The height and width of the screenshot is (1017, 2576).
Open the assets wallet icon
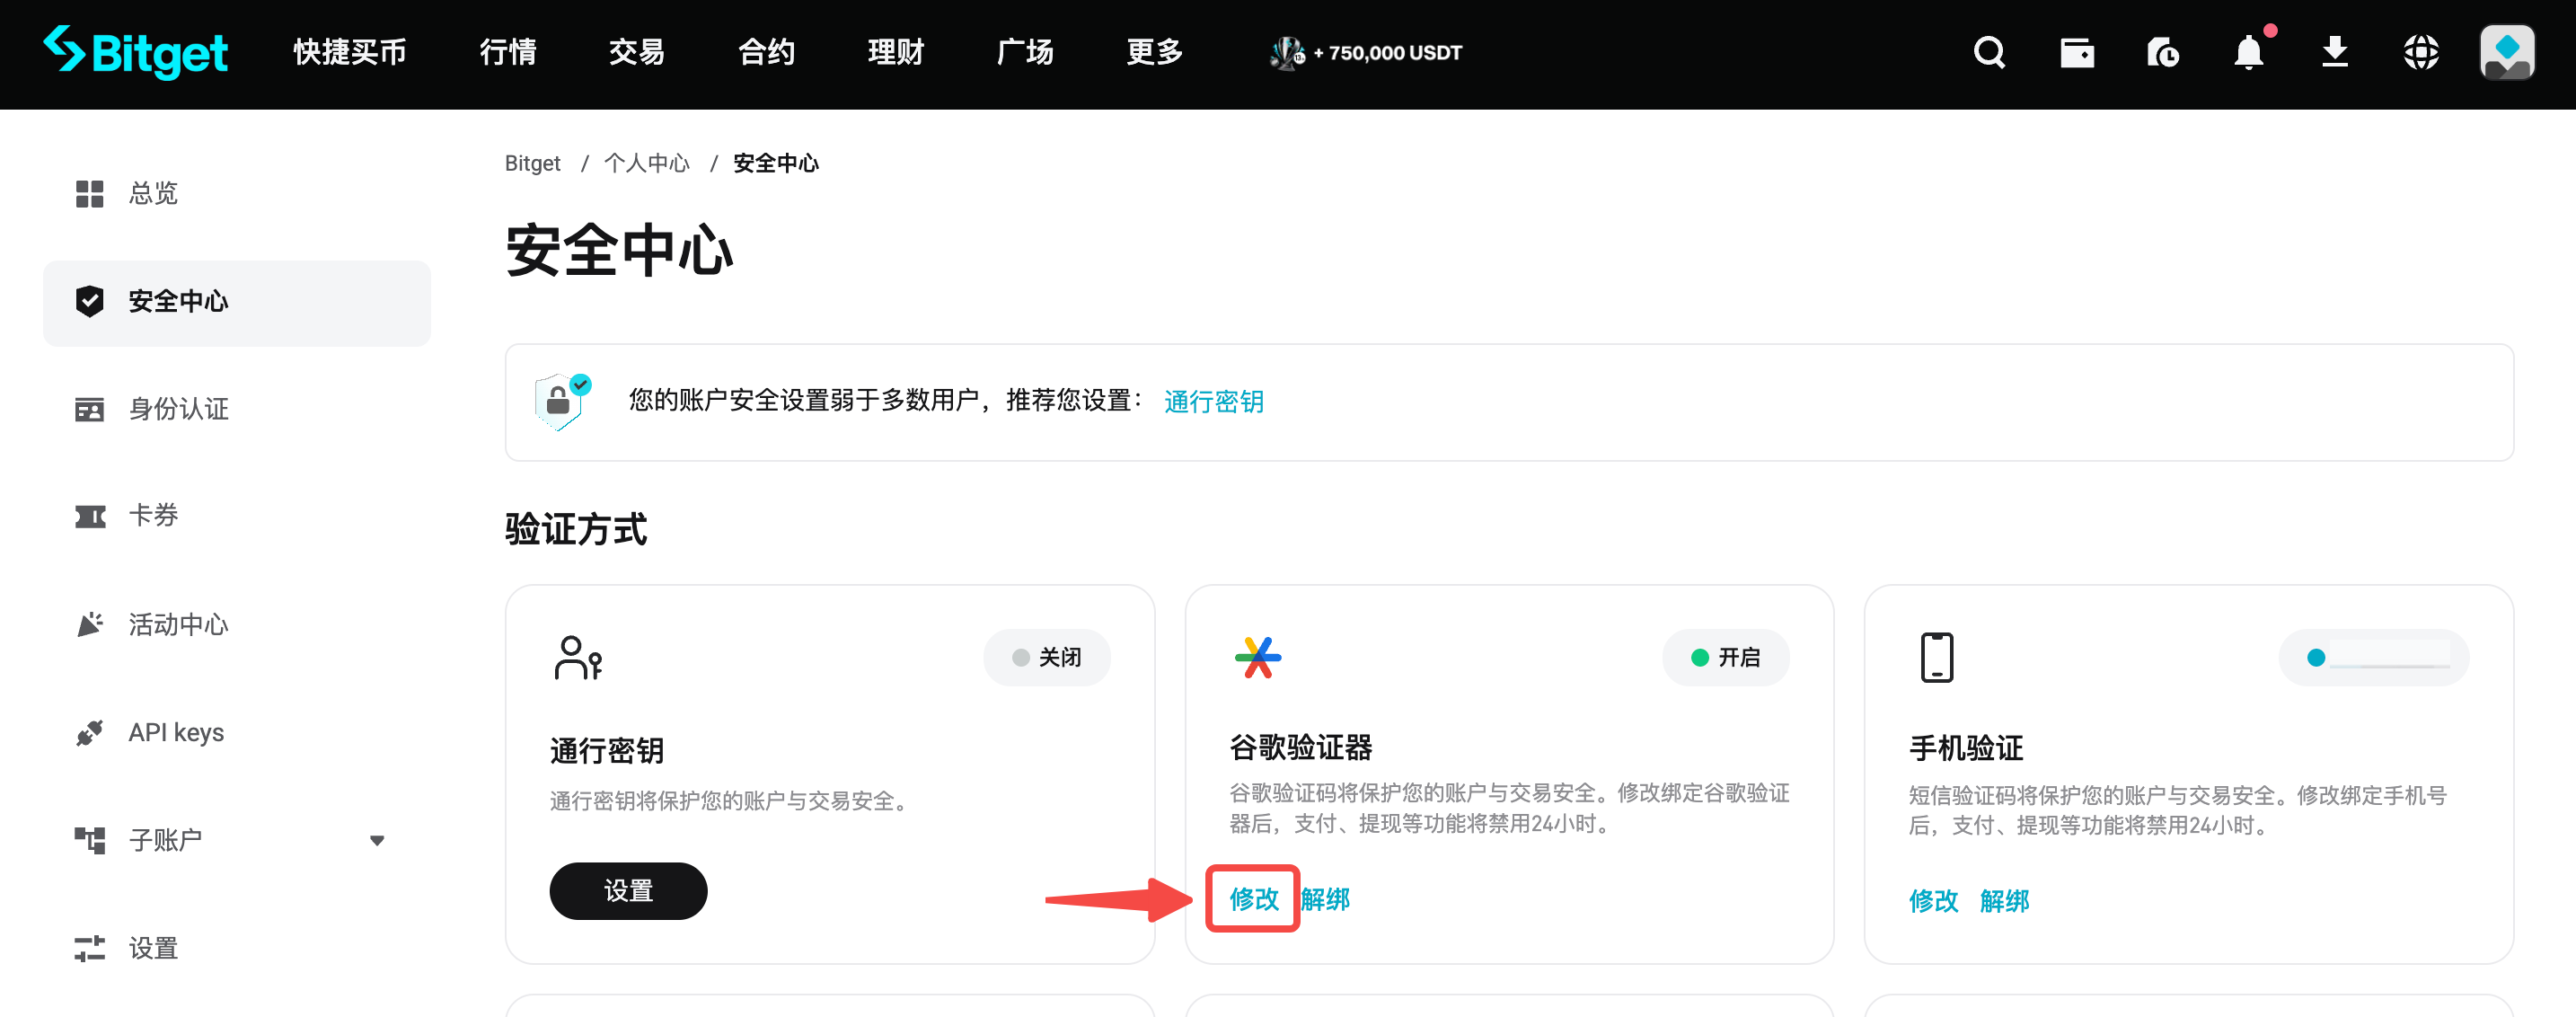point(2077,53)
